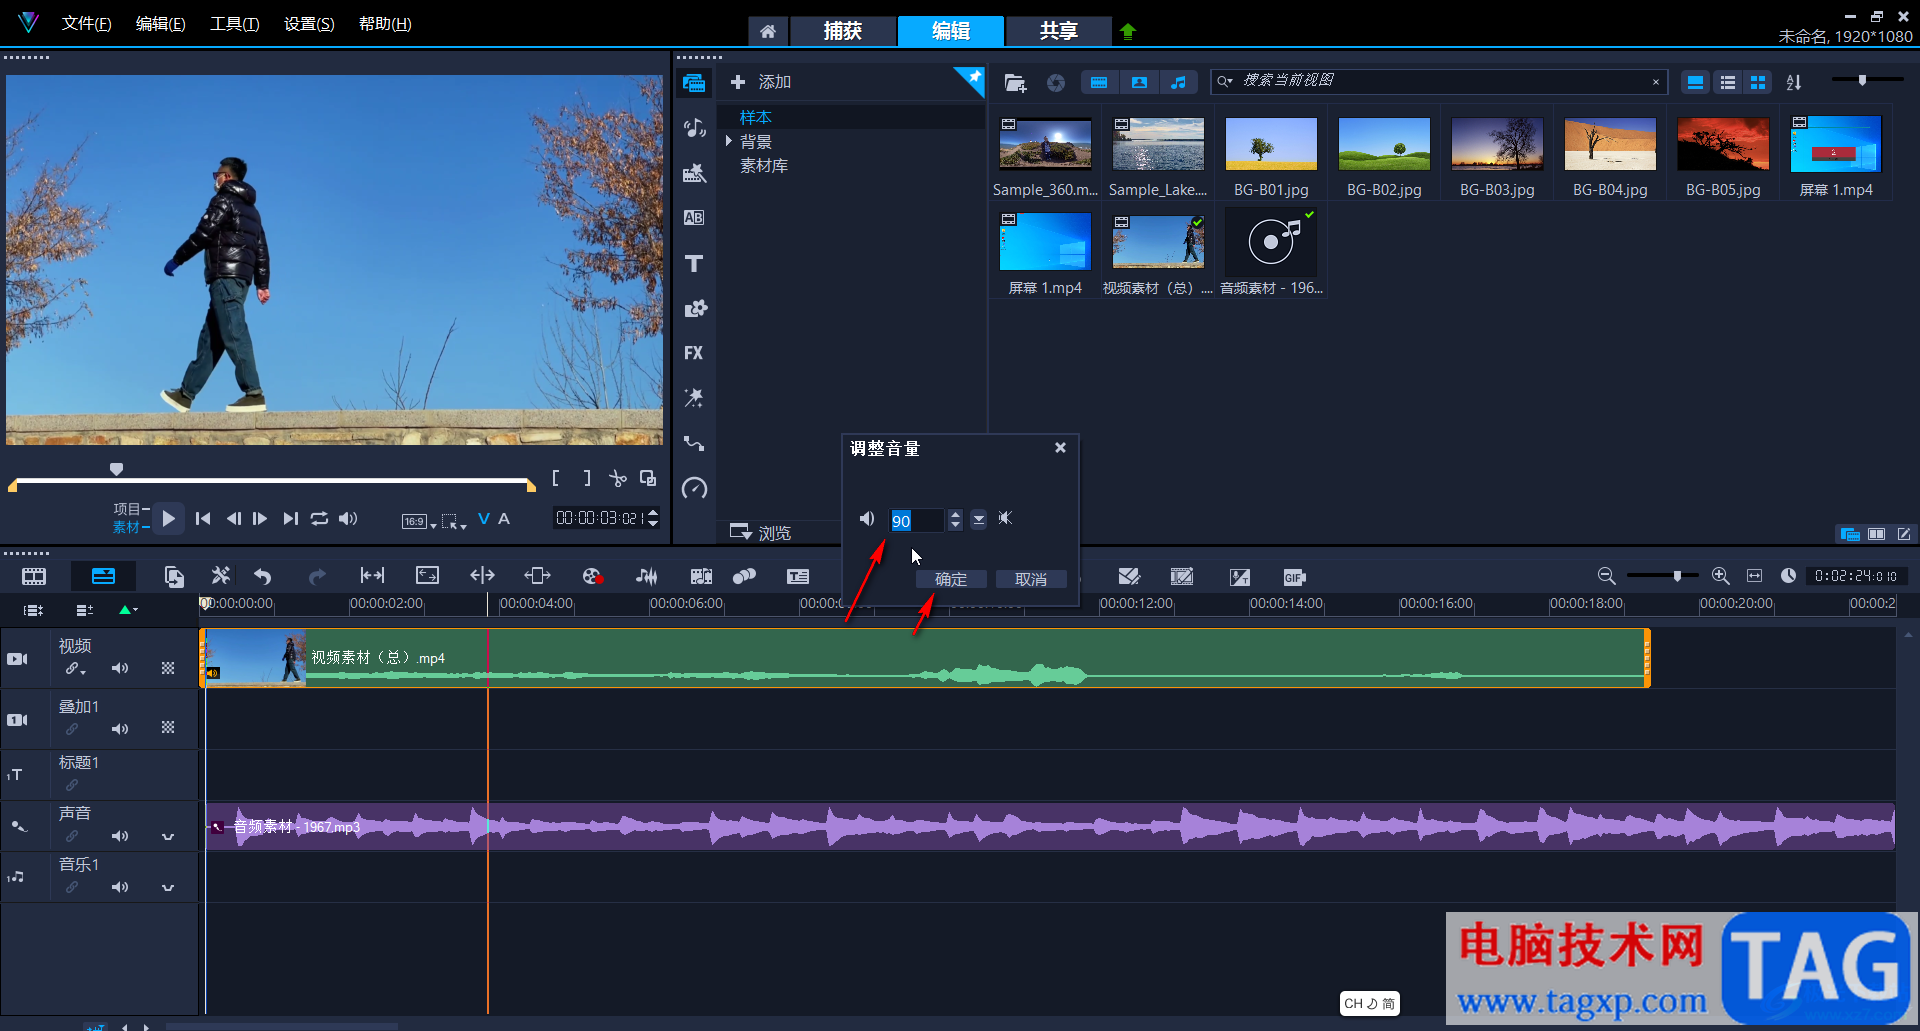Screen dimensions: 1920x1031
Task: Open the 设置(S) menu
Action: [309, 23]
